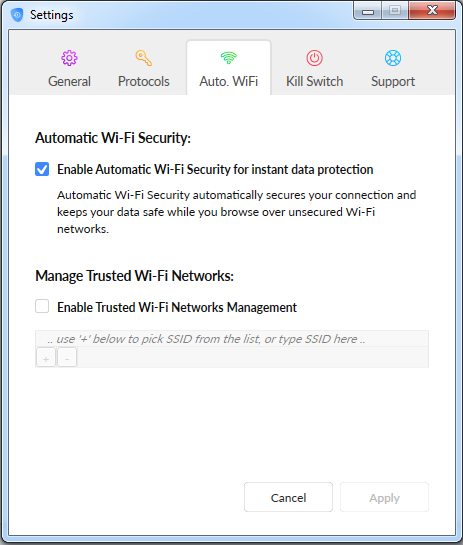463x545 pixels.
Task: Click the blue shield icon in the title bar
Action: point(17,15)
